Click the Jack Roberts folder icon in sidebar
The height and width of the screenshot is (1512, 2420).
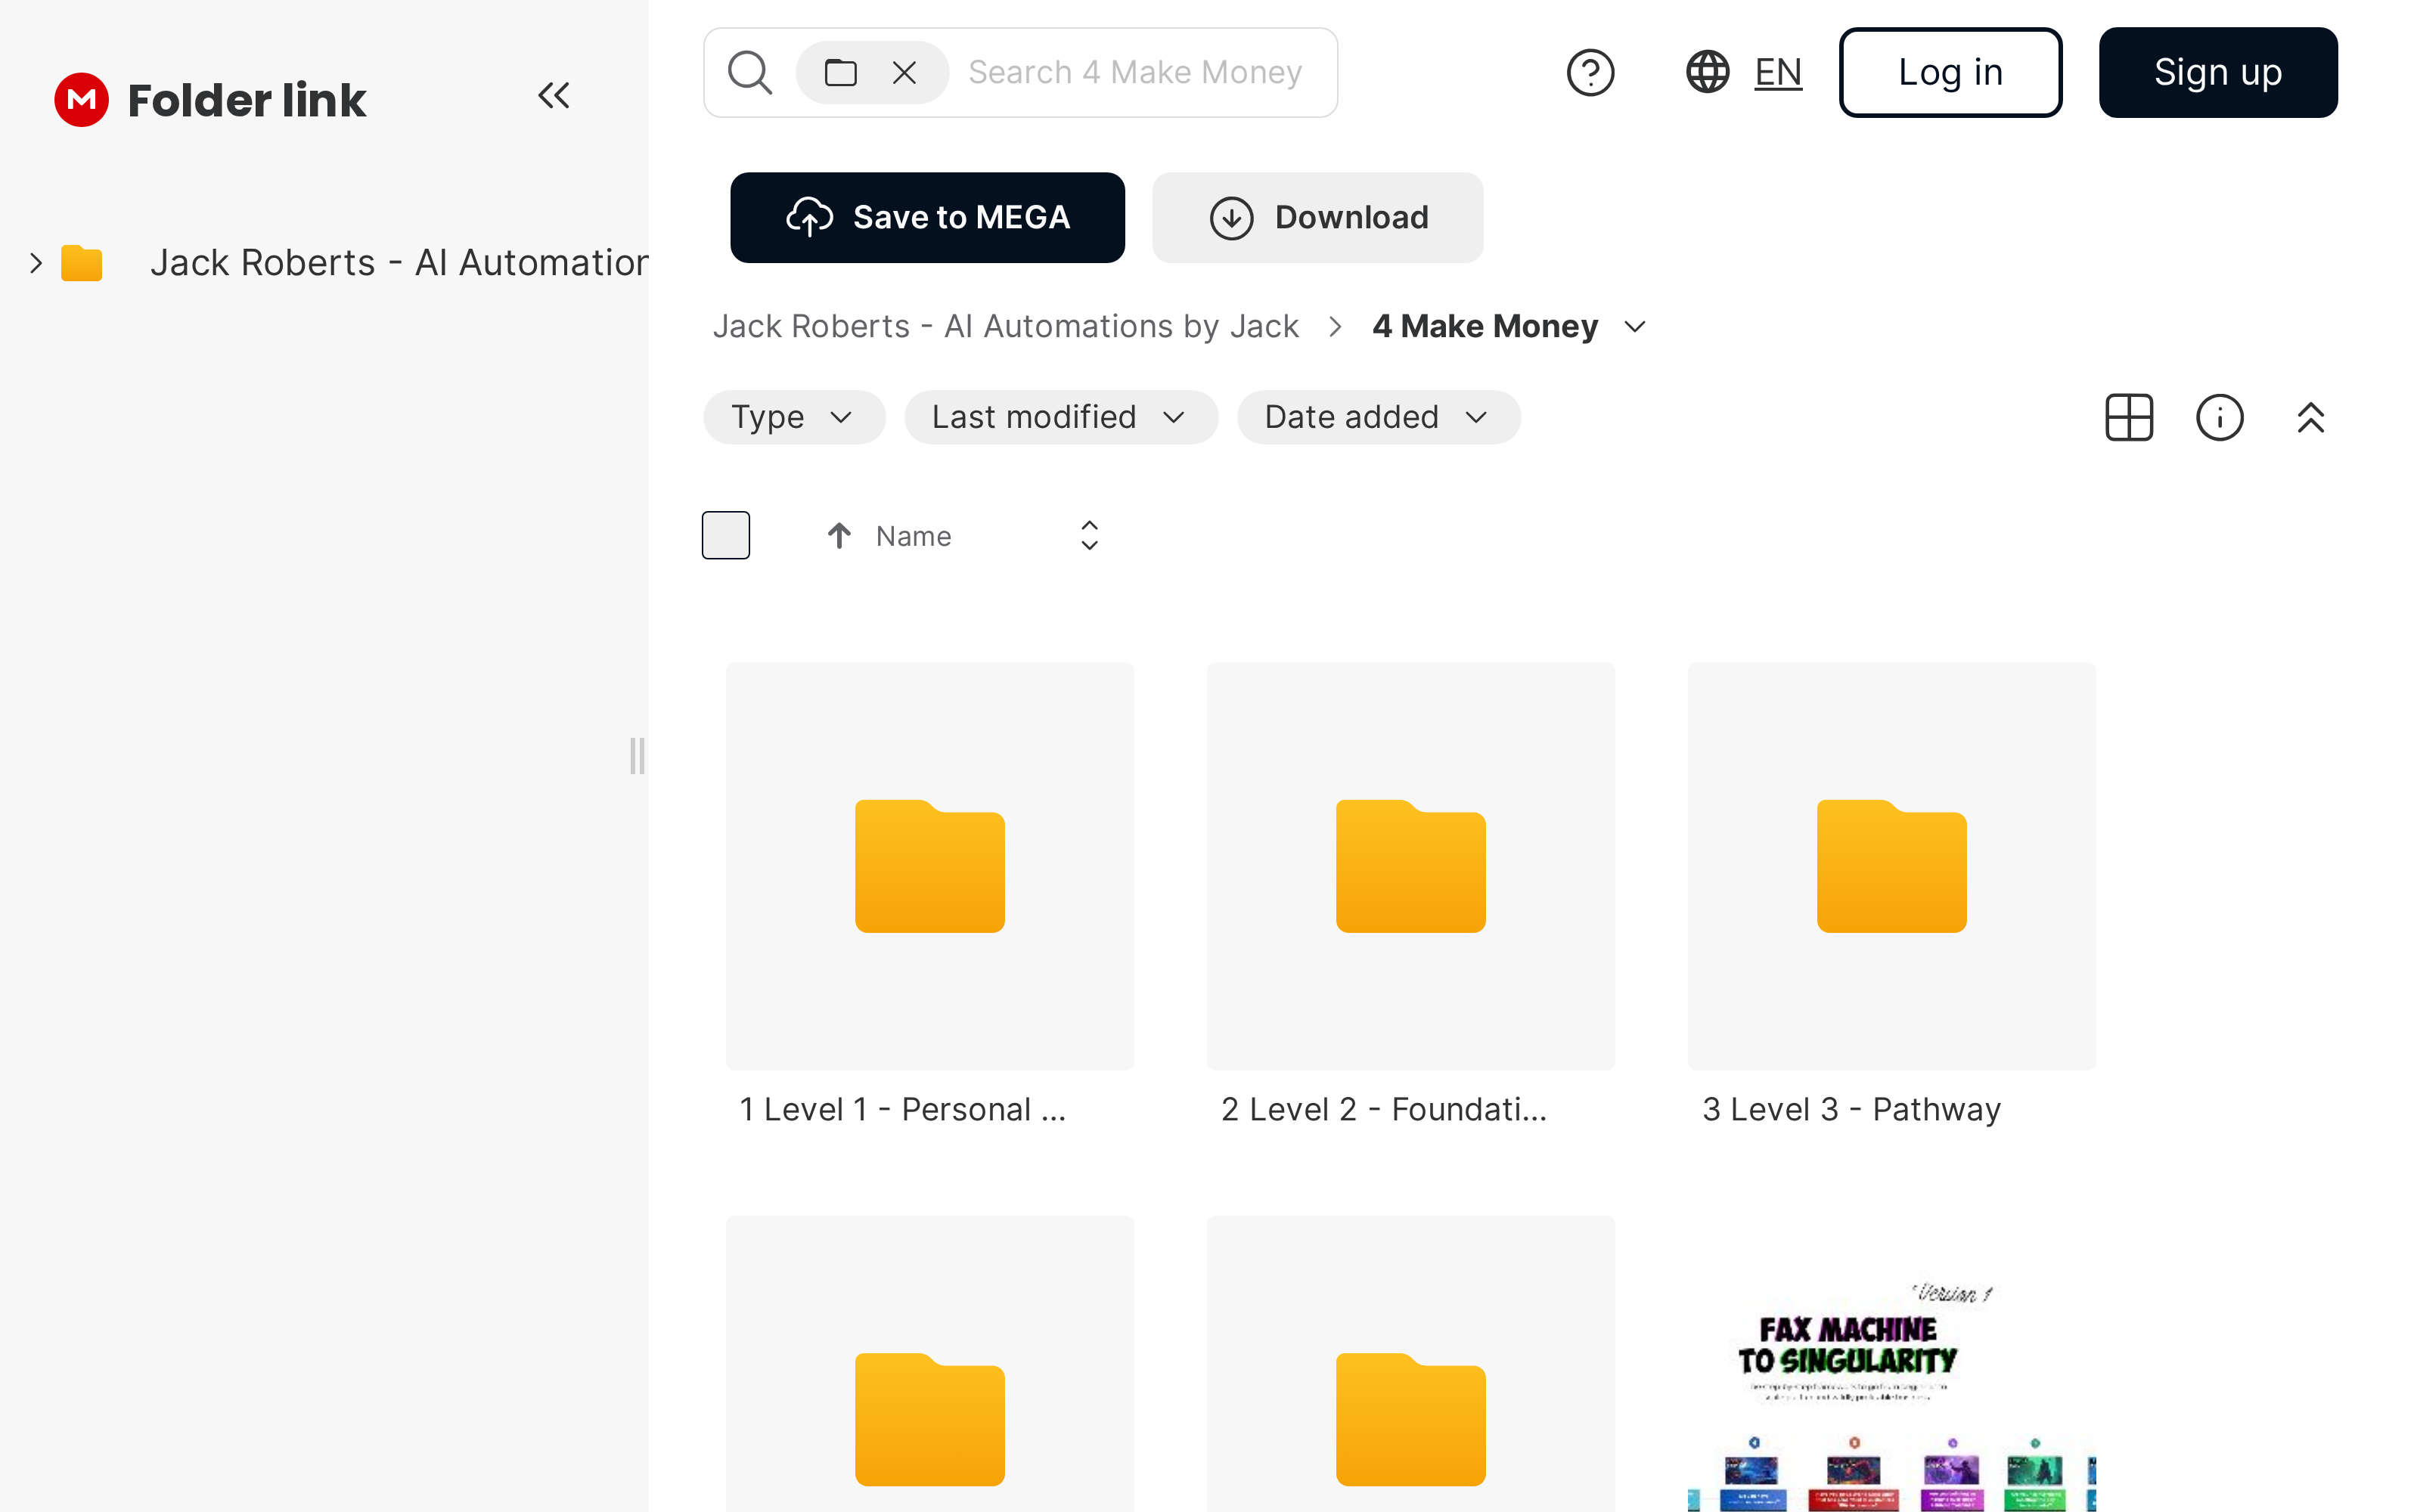click(x=82, y=263)
